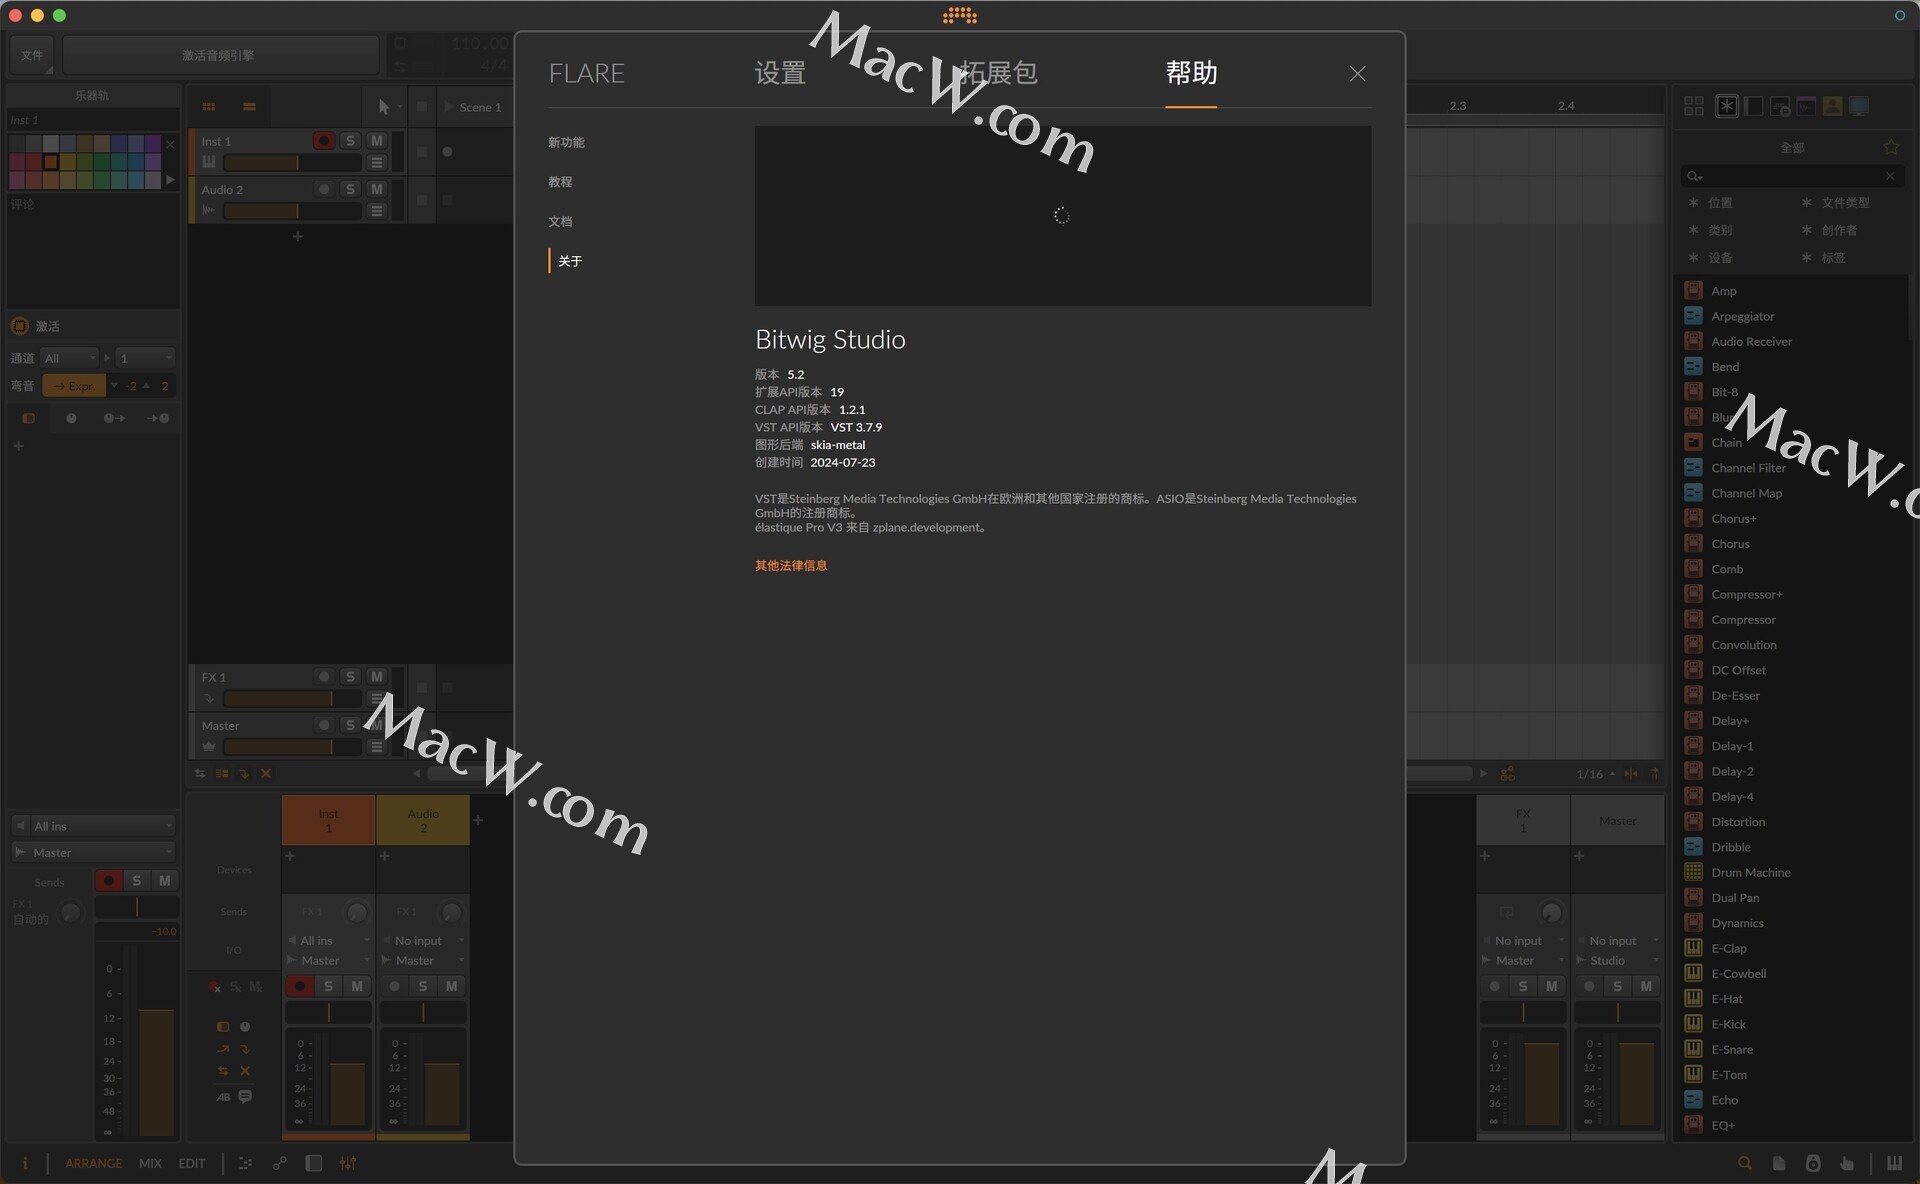Click the automation curve icon in footer
Image resolution: width=1920 pixels, height=1184 pixels.
[279, 1163]
